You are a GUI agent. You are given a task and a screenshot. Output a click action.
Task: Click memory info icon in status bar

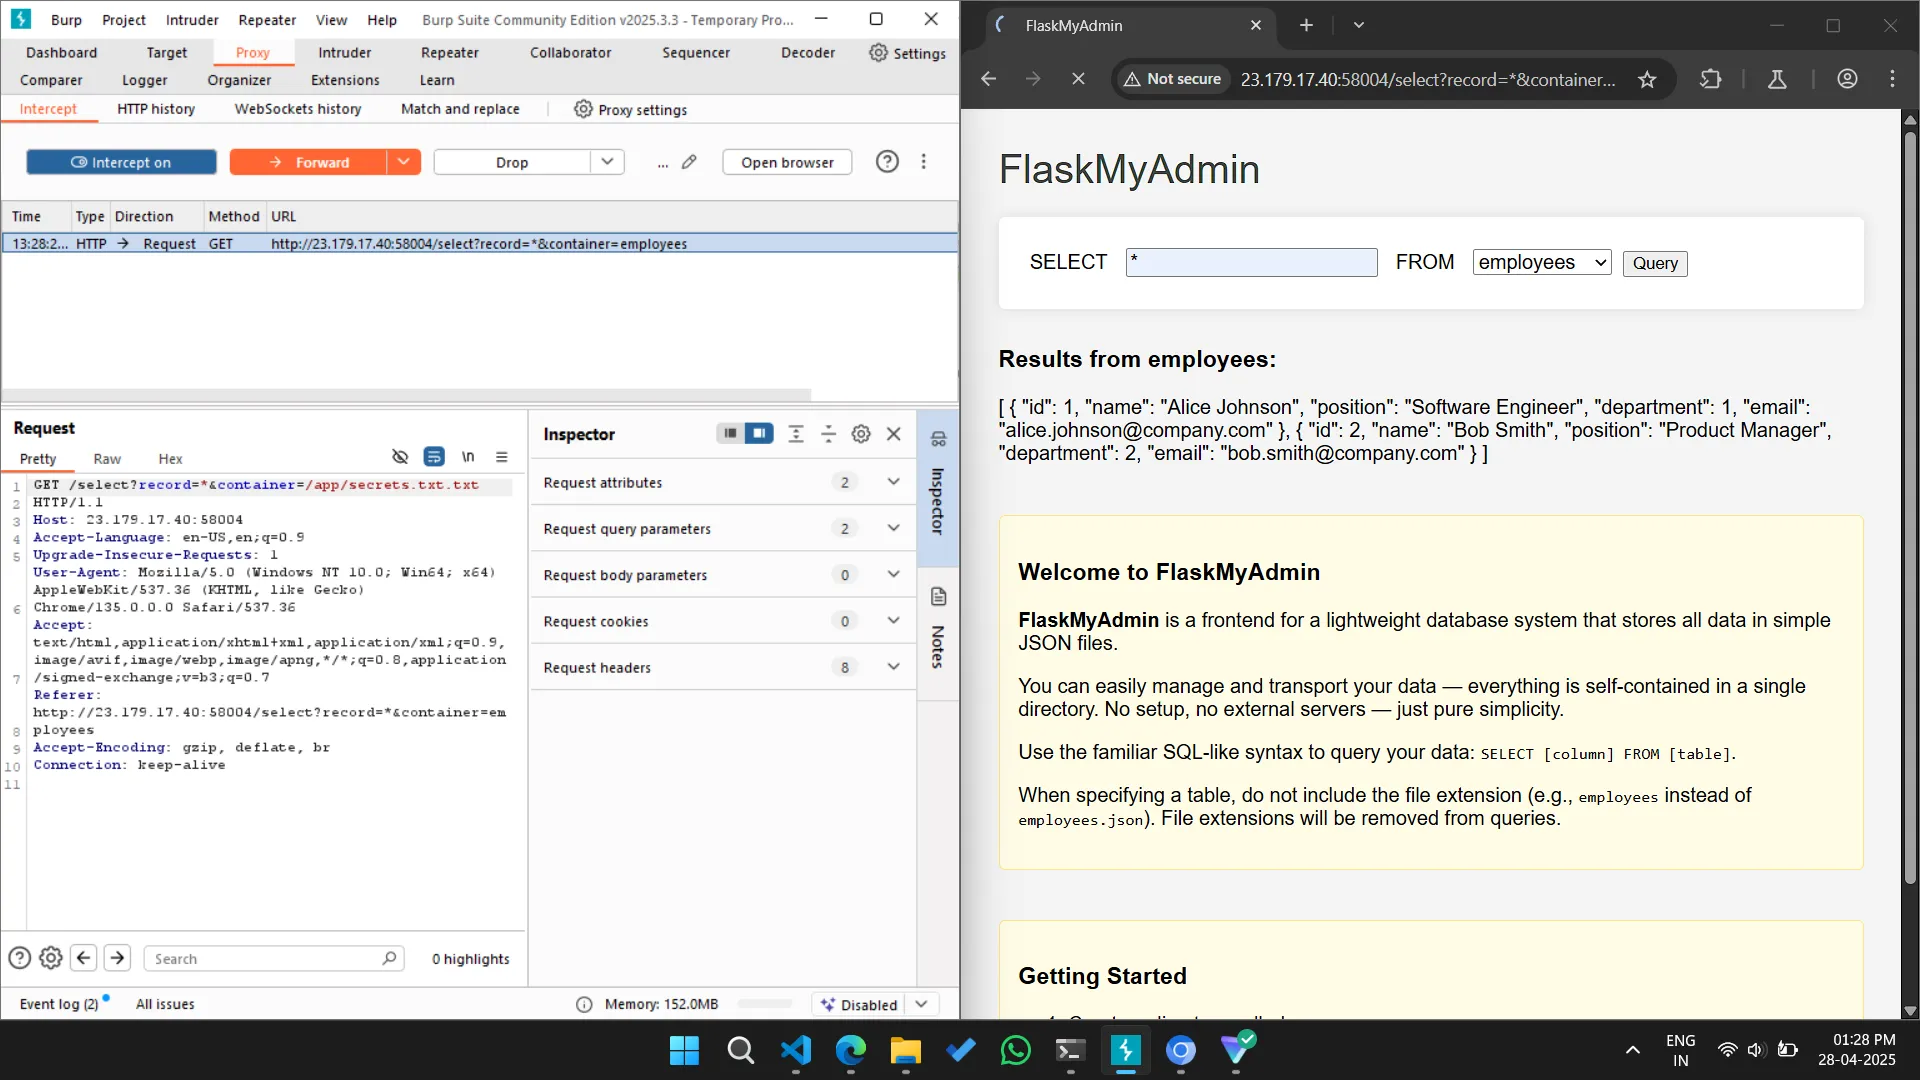[x=584, y=1004]
